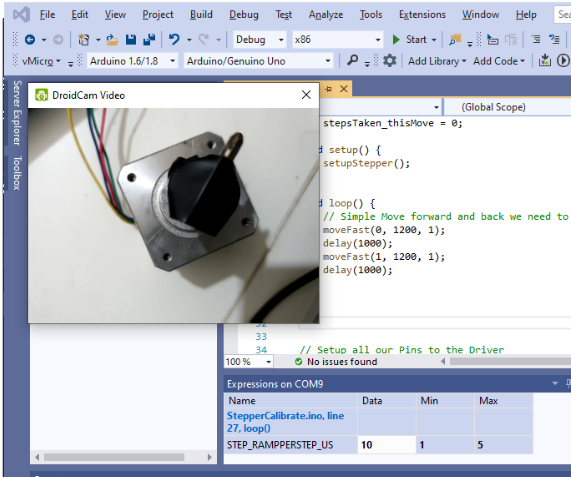This screenshot has height=477, width=571.
Task: Expand the Start button dropdown arrow
Action: click(434, 40)
